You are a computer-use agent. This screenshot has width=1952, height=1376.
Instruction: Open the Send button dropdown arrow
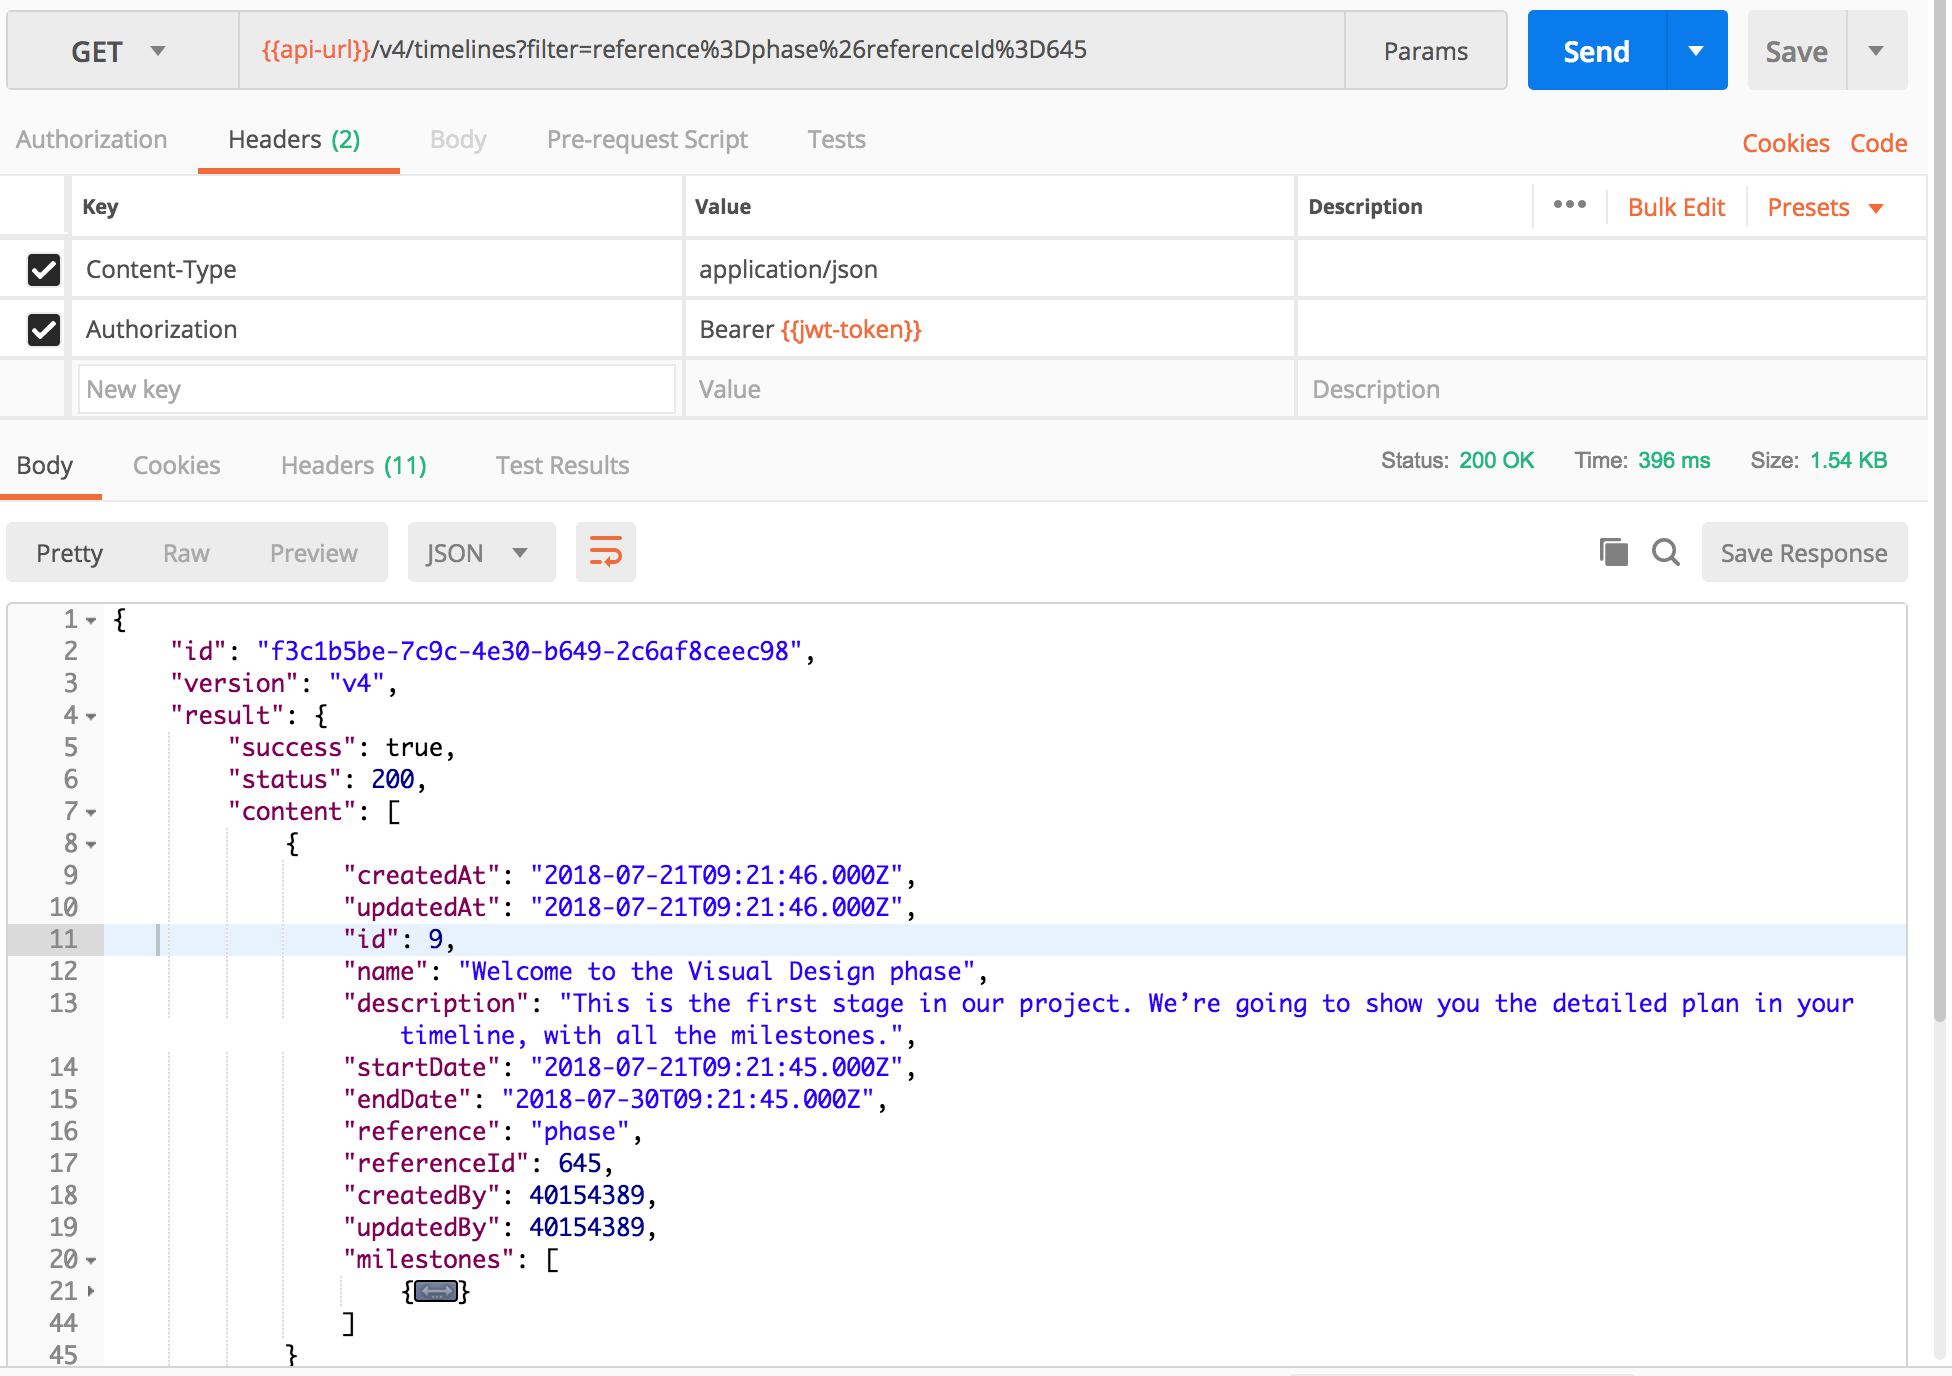point(1696,51)
